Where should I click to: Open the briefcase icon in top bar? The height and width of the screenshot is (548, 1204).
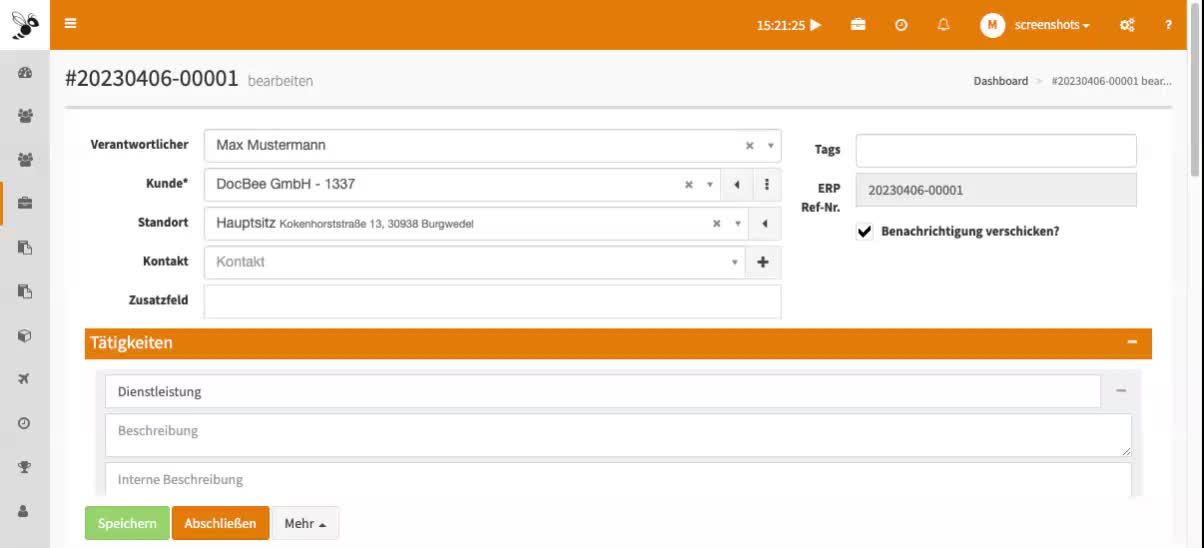tap(858, 25)
